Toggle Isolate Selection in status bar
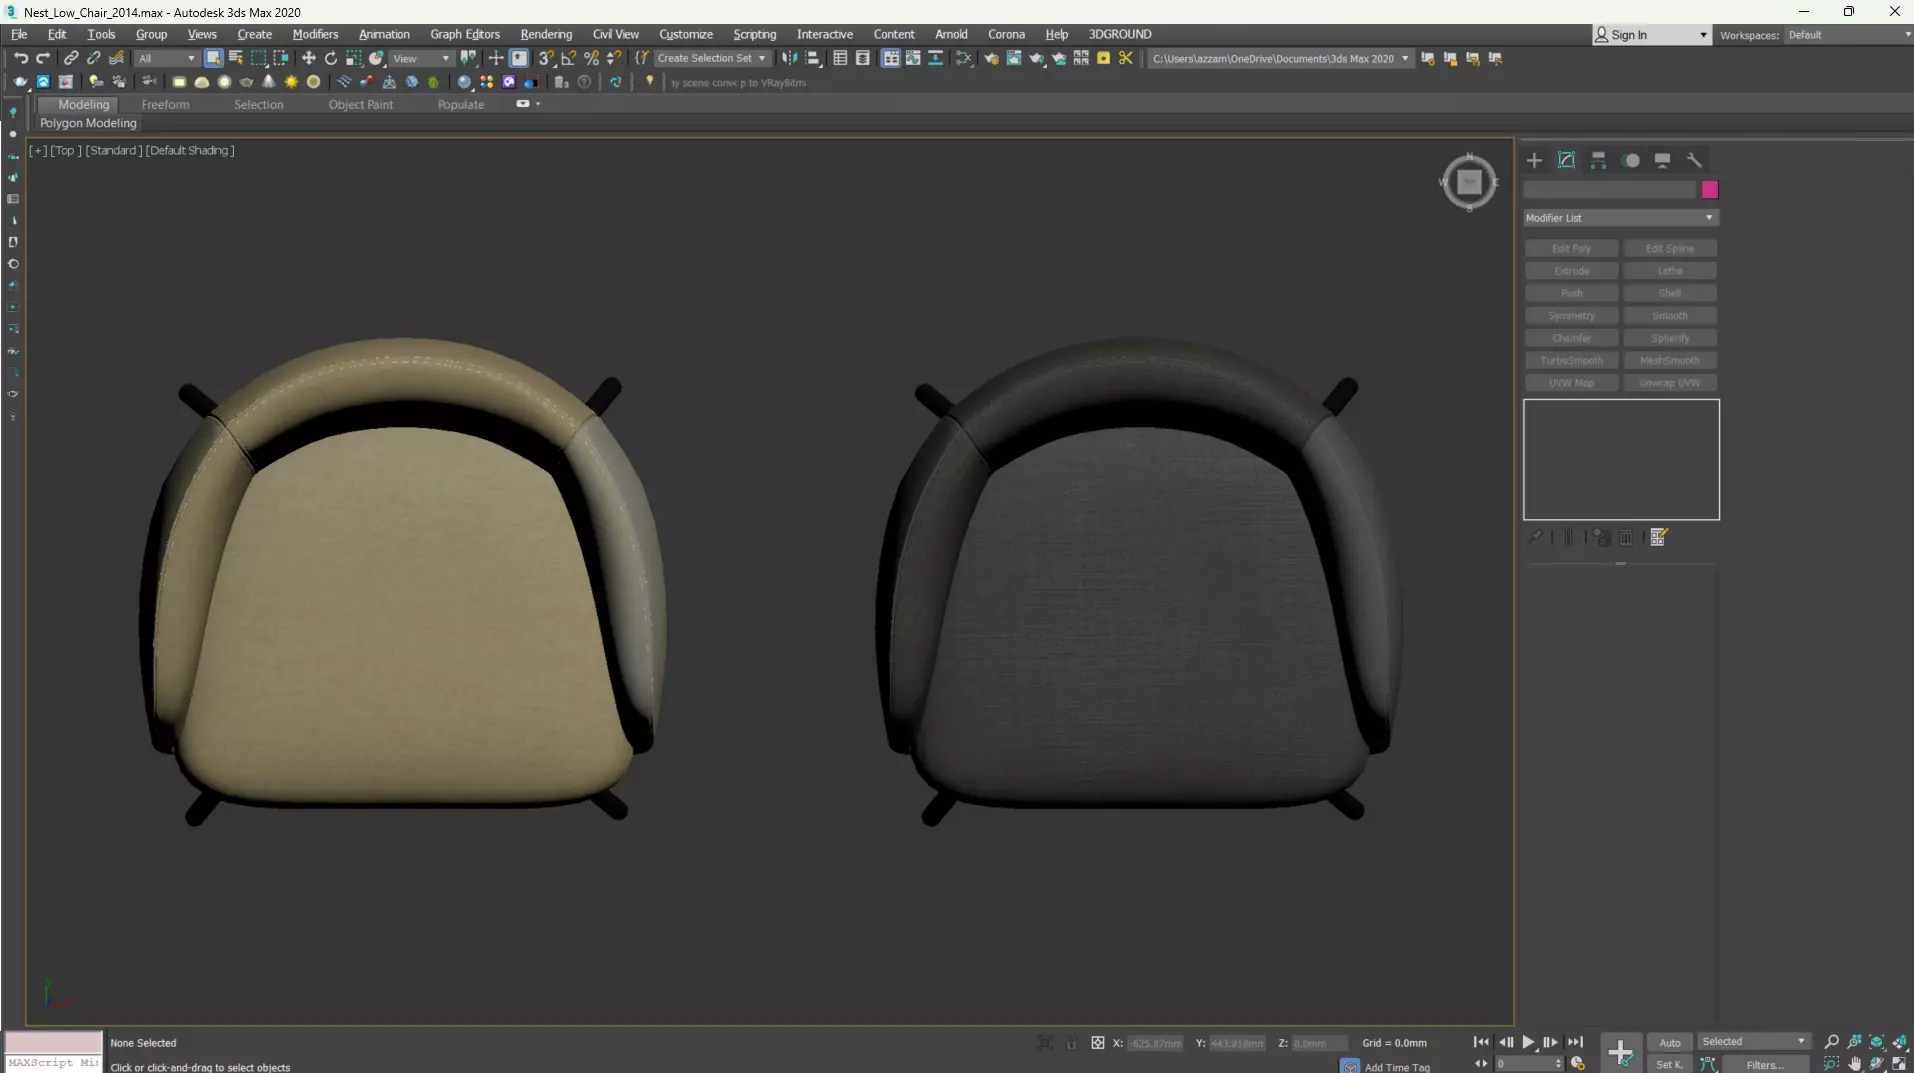Screen dimensions: 1914x1073 coord(1045,1043)
